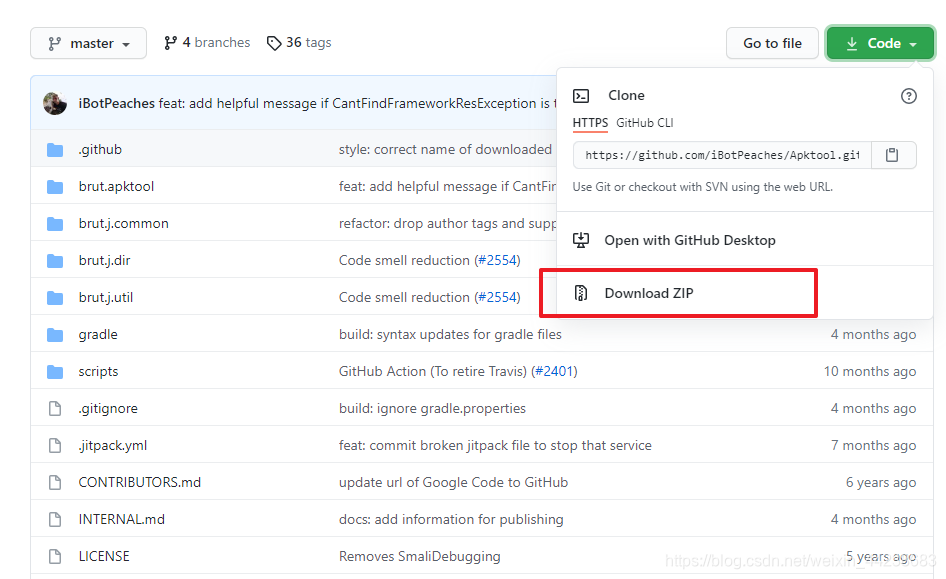Open the 36 tags link
This screenshot has width=946, height=579.
299,43
